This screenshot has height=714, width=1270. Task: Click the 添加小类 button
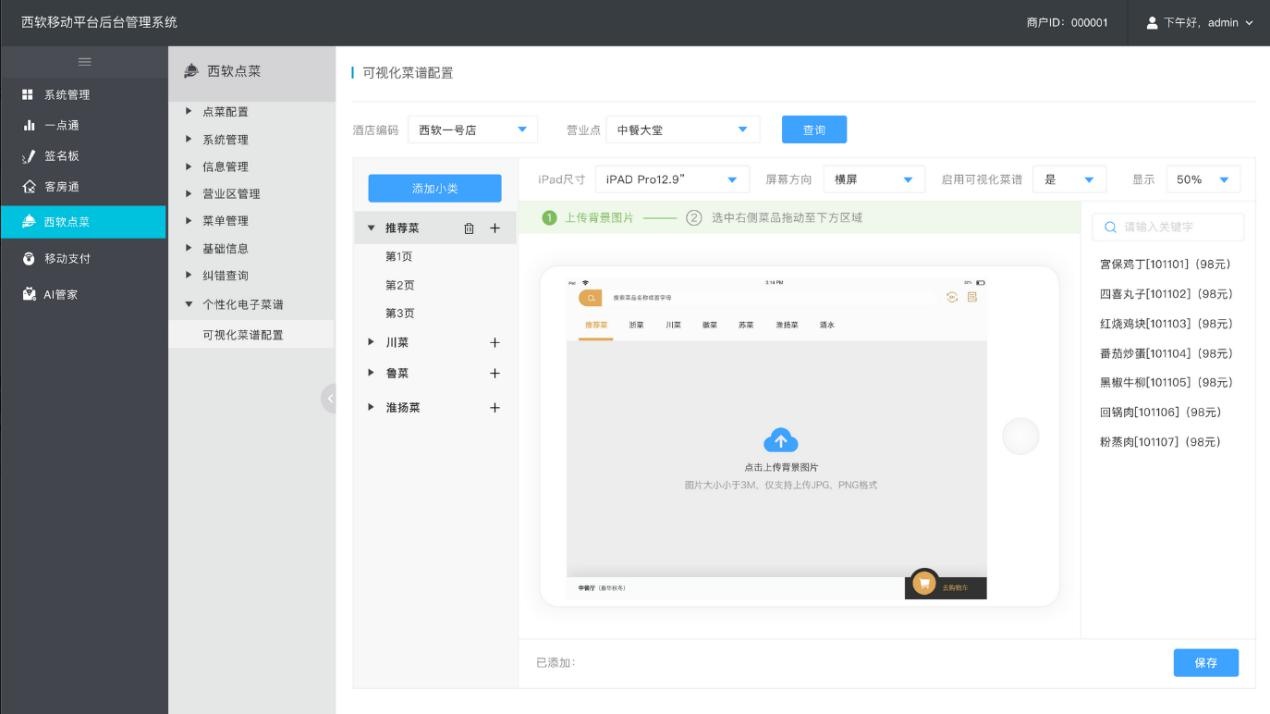point(435,188)
